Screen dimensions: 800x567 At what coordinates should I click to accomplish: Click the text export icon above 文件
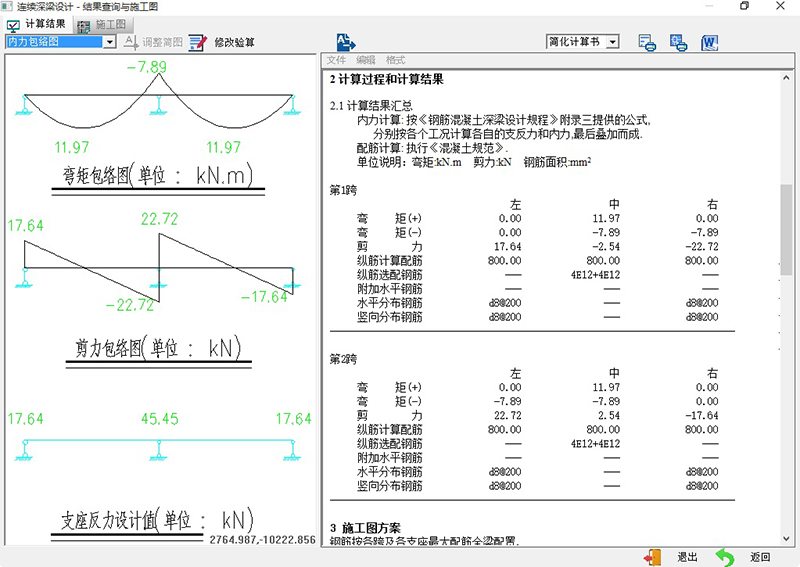(x=345, y=42)
